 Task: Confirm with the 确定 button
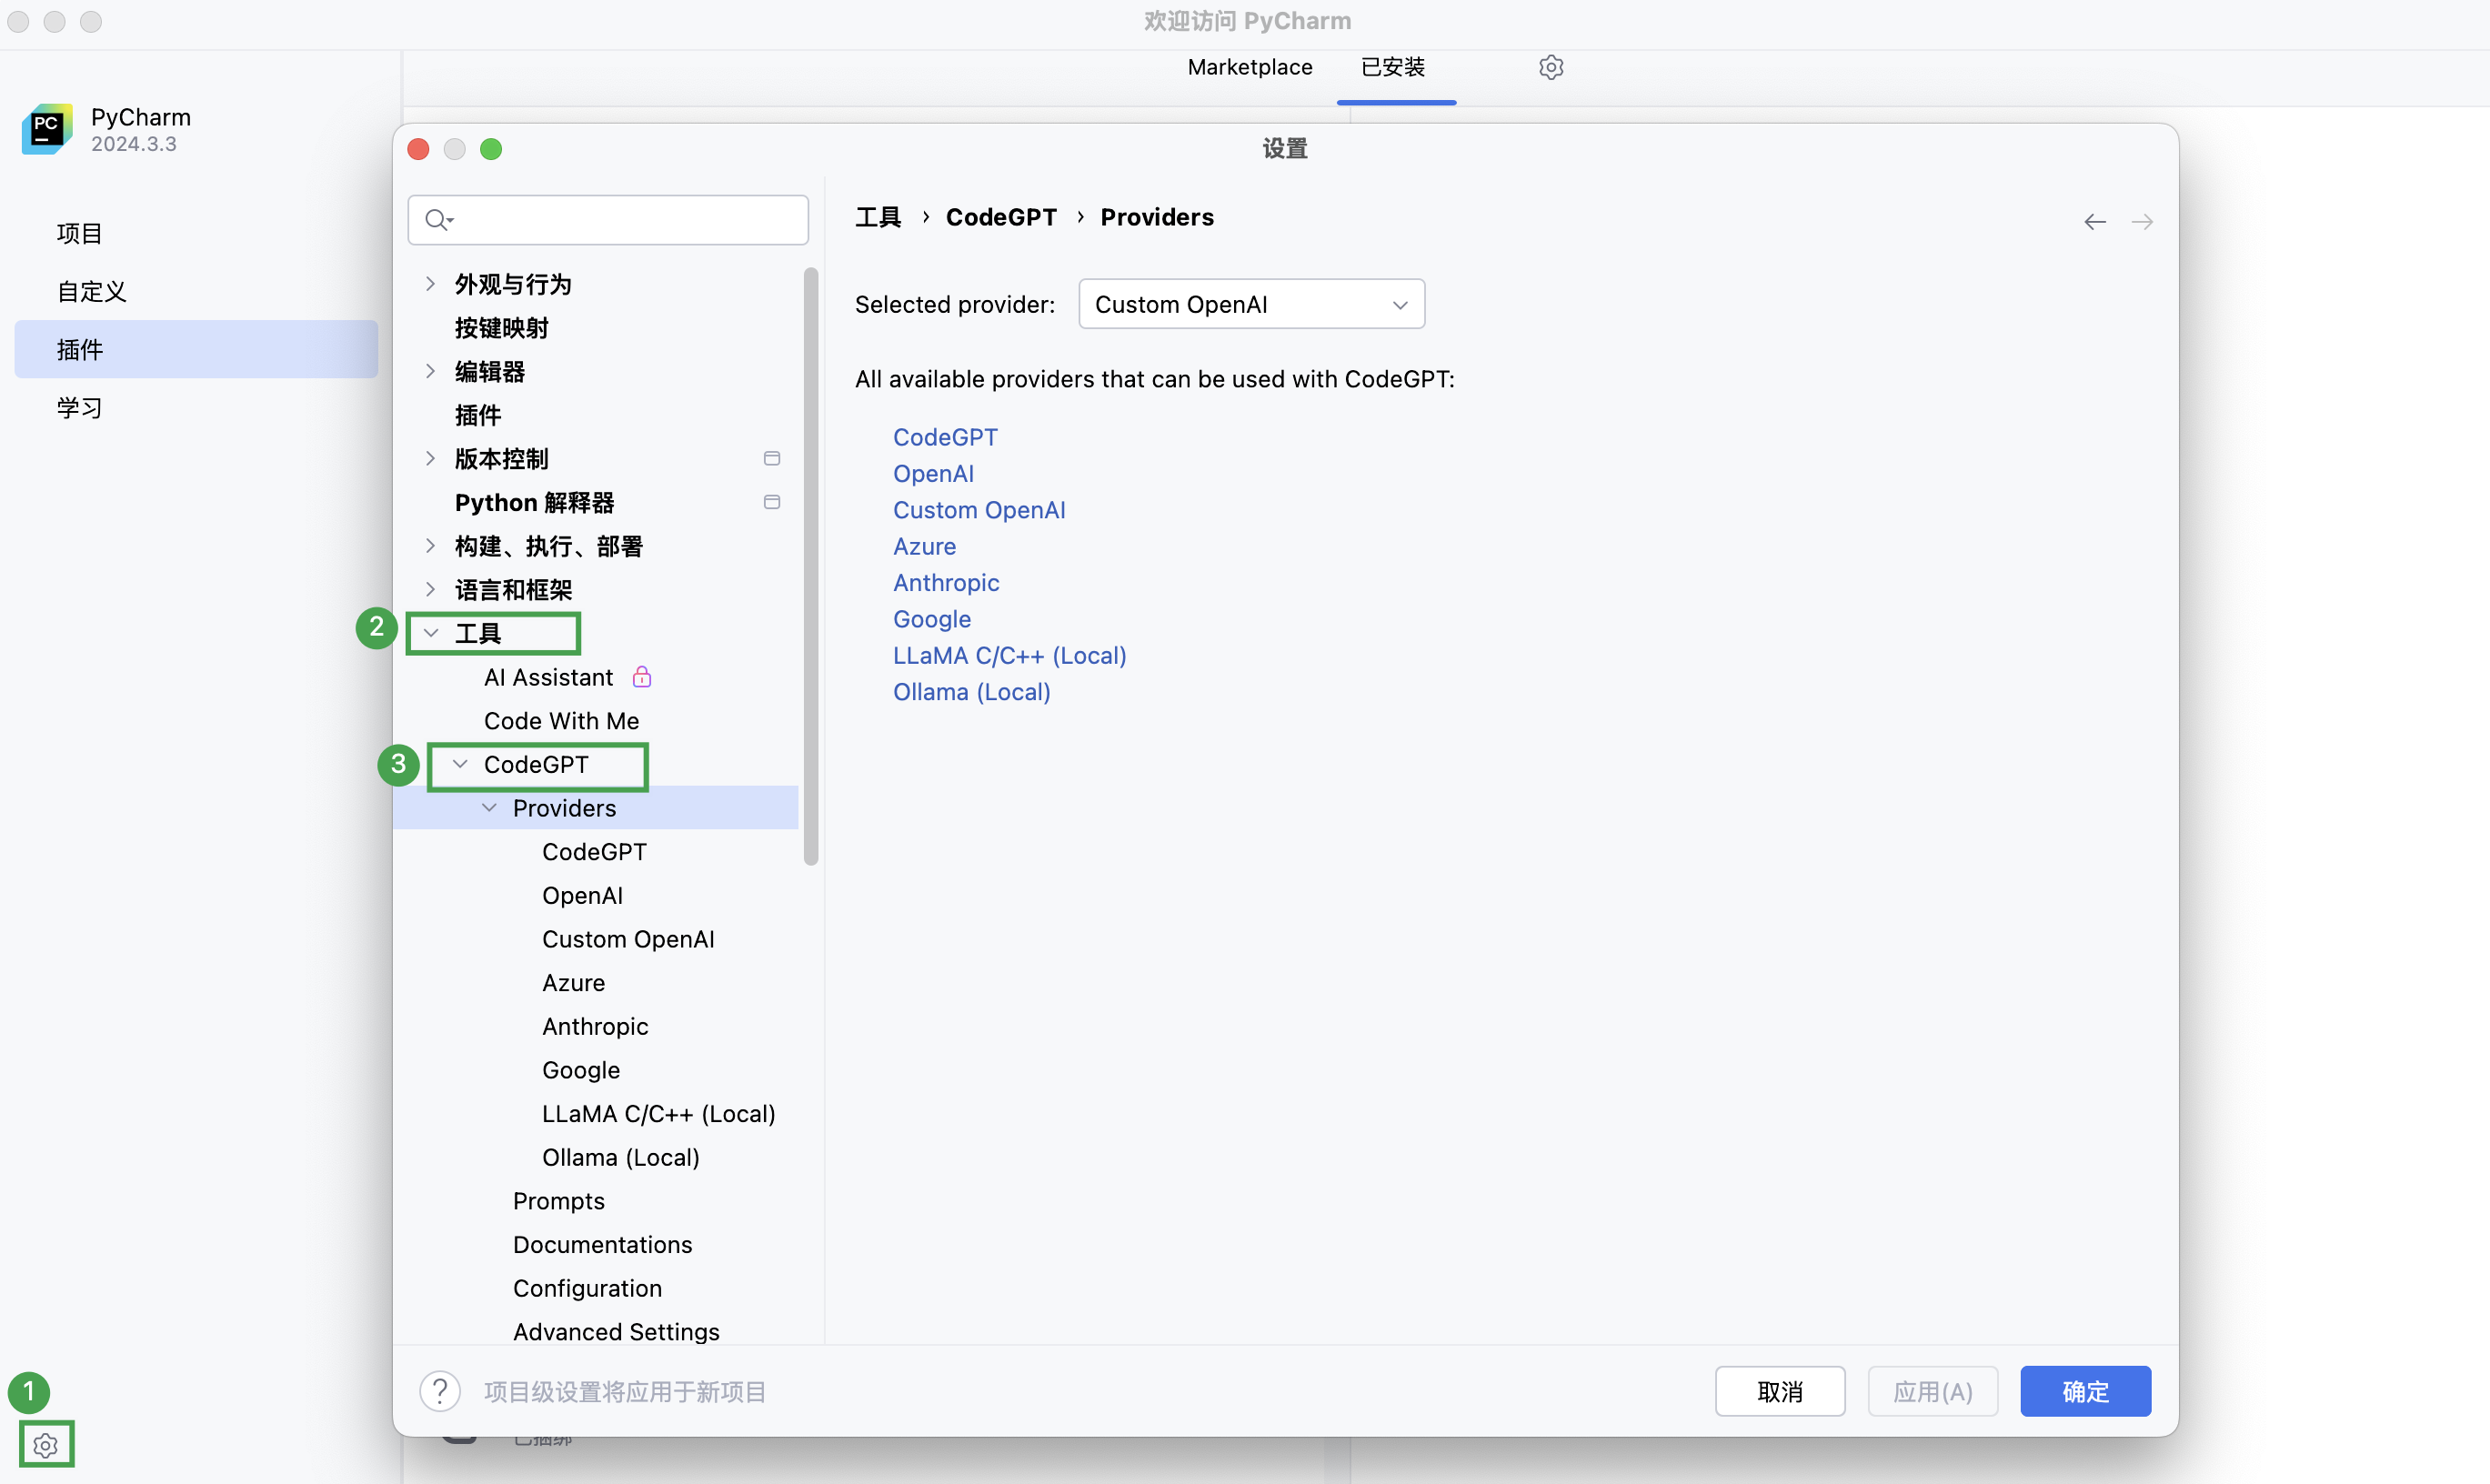pyautogui.click(x=2085, y=1391)
